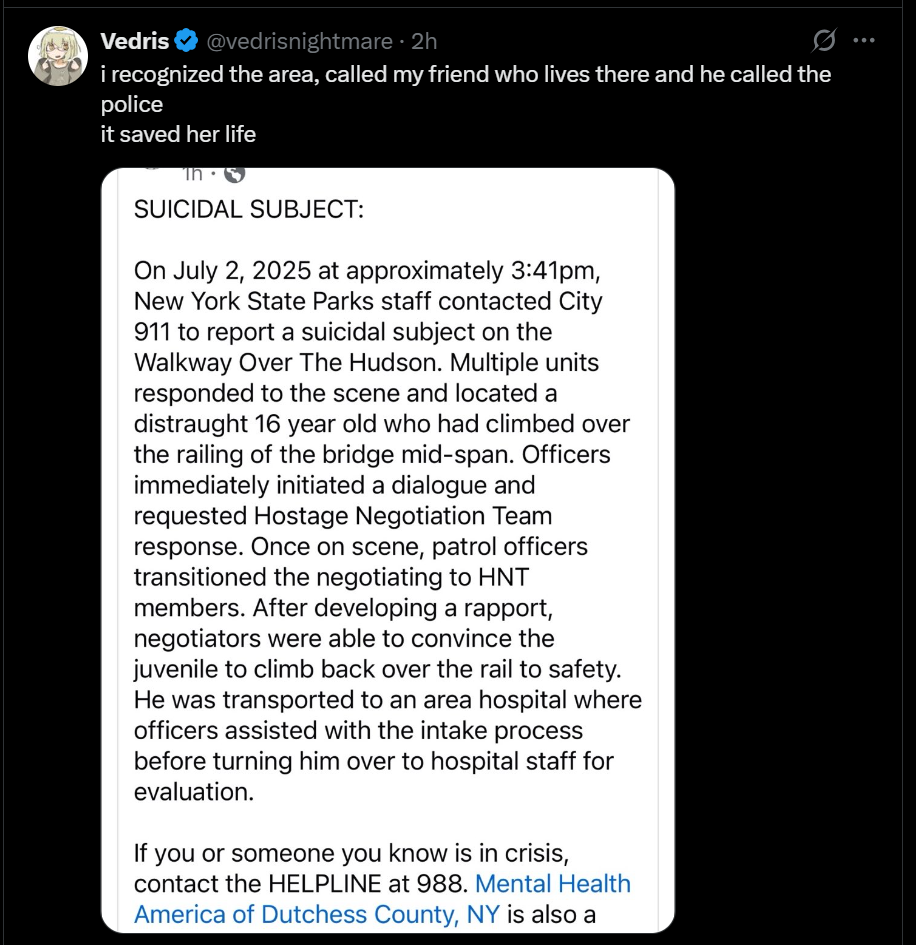The height and width of the screenshot is (945, 916).
Task: Open the three-dot More options menu
Action: point(863,41)
